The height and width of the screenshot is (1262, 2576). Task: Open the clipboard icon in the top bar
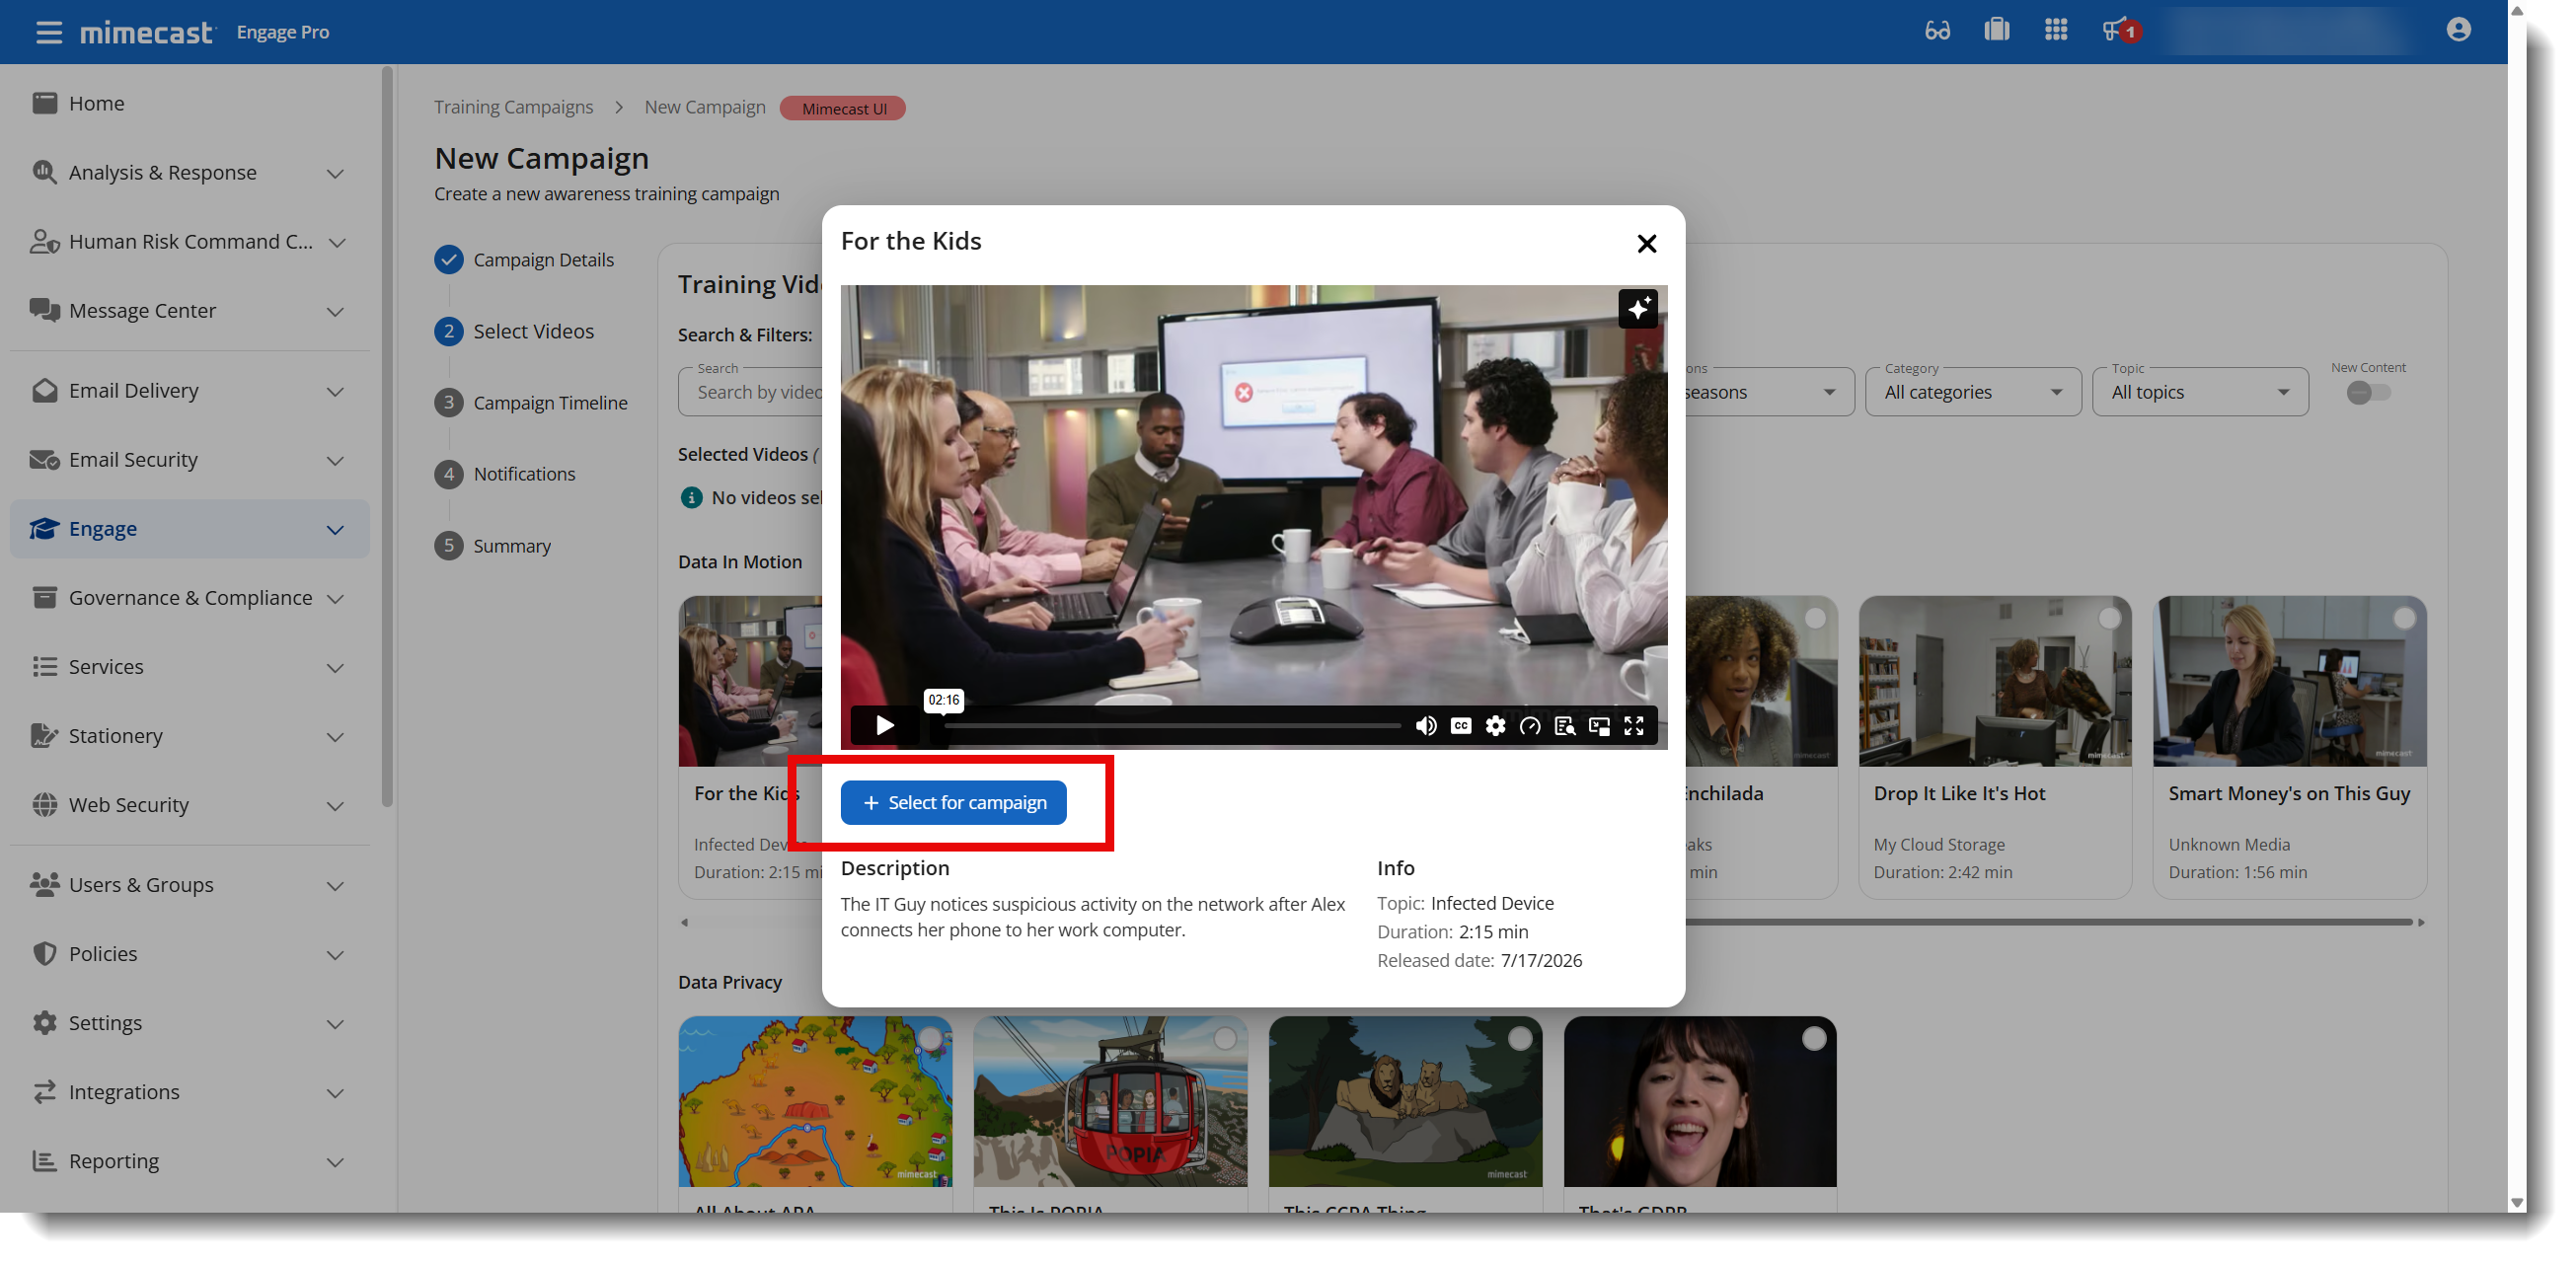[x=1996, y=30]
